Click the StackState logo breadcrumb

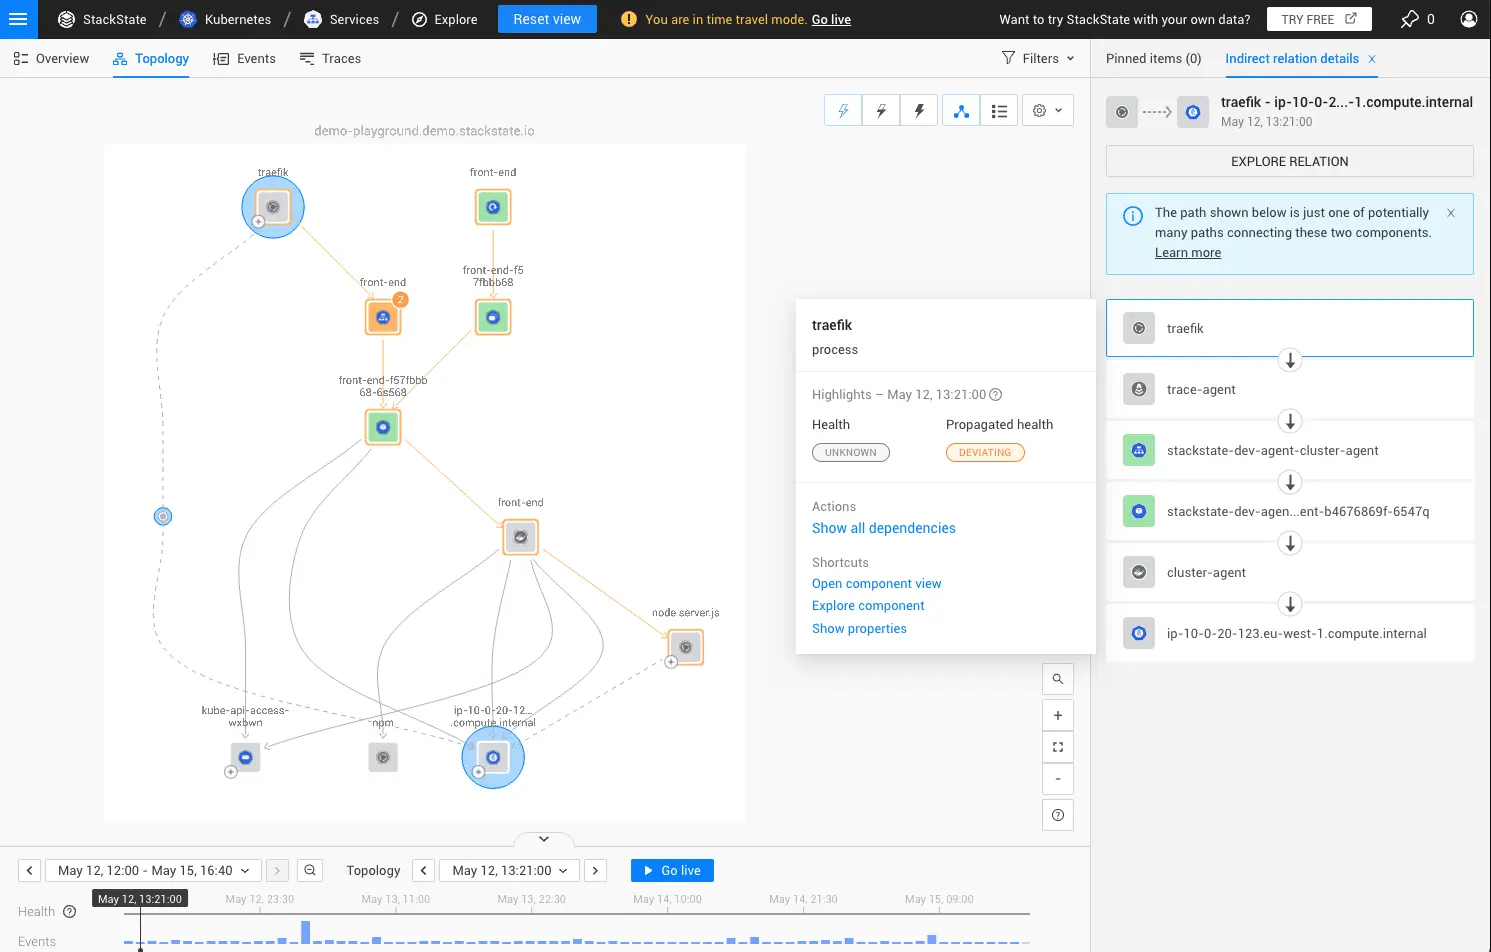point(102,19)
